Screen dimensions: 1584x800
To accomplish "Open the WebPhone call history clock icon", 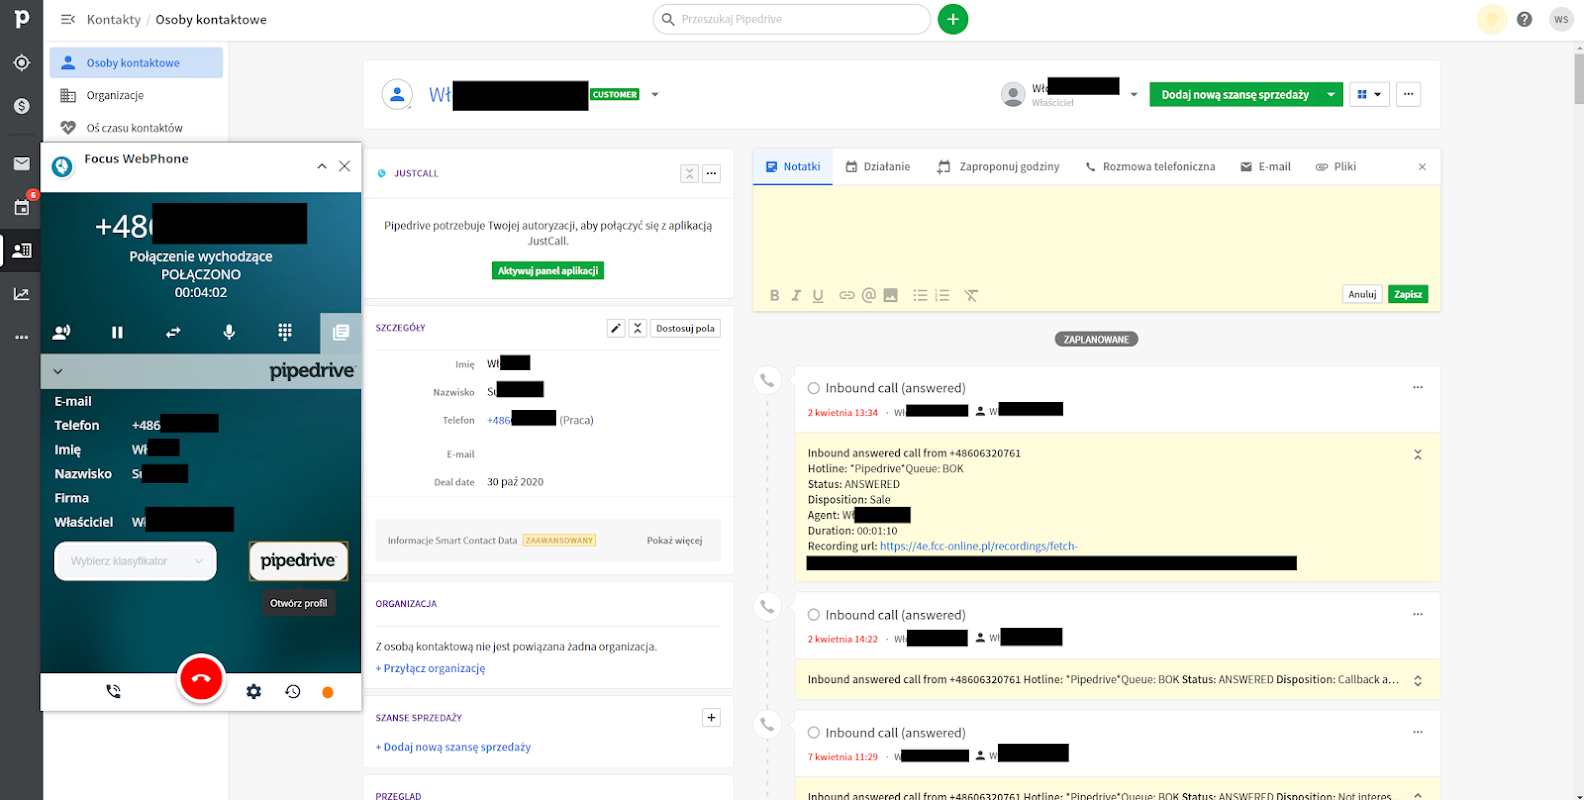I will click(293, 692).
